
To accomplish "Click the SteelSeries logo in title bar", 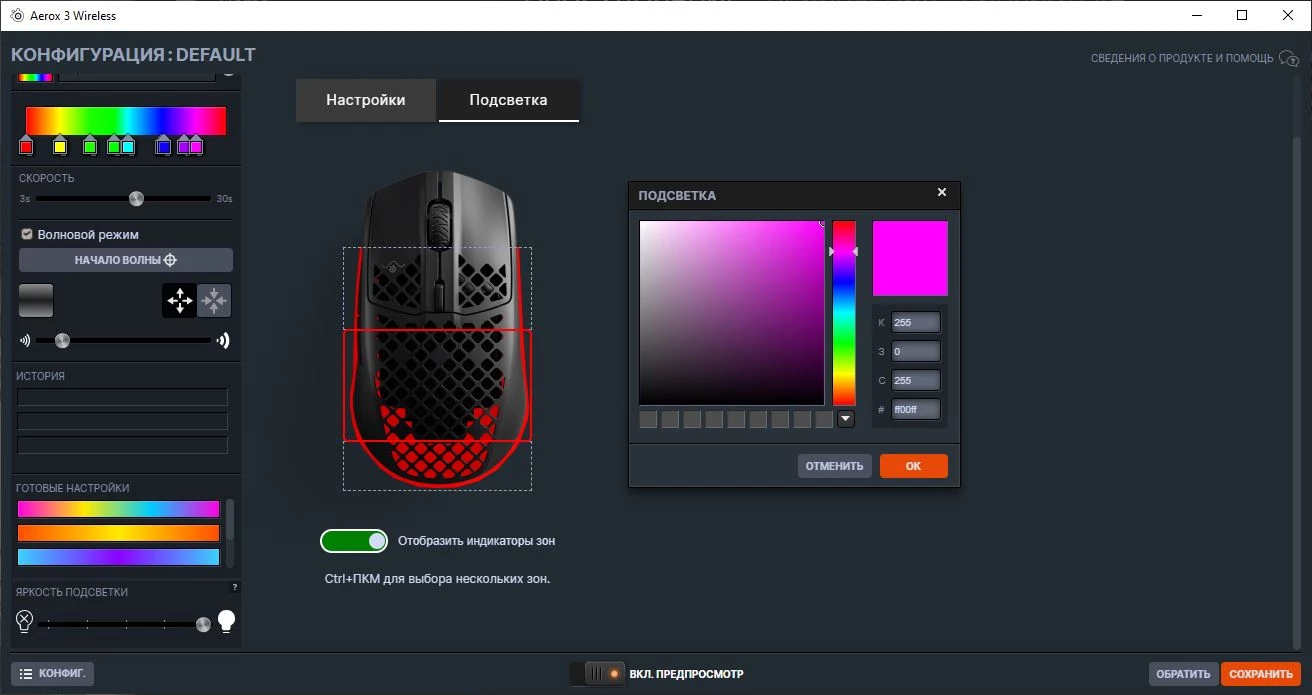I will (x=17, y=15).
